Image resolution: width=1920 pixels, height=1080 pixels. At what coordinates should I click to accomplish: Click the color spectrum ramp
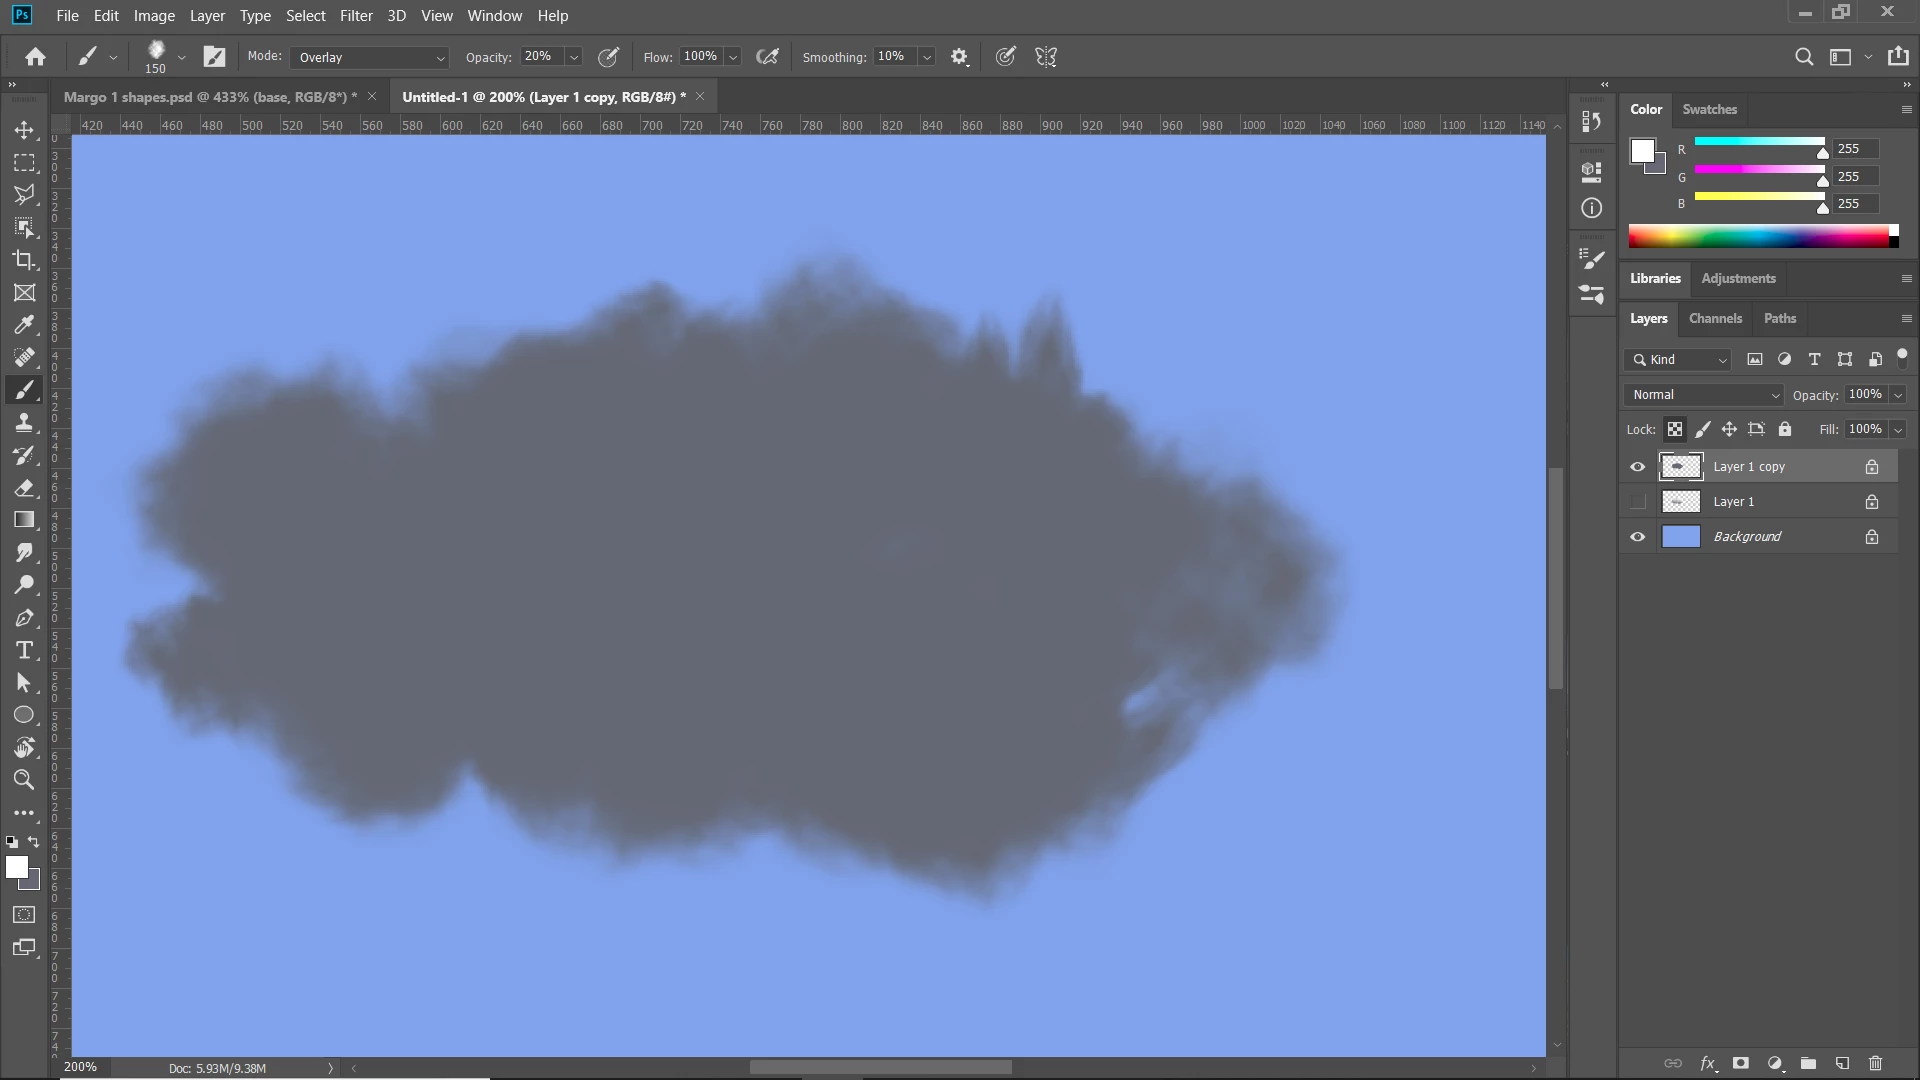tap(1758, 236)
